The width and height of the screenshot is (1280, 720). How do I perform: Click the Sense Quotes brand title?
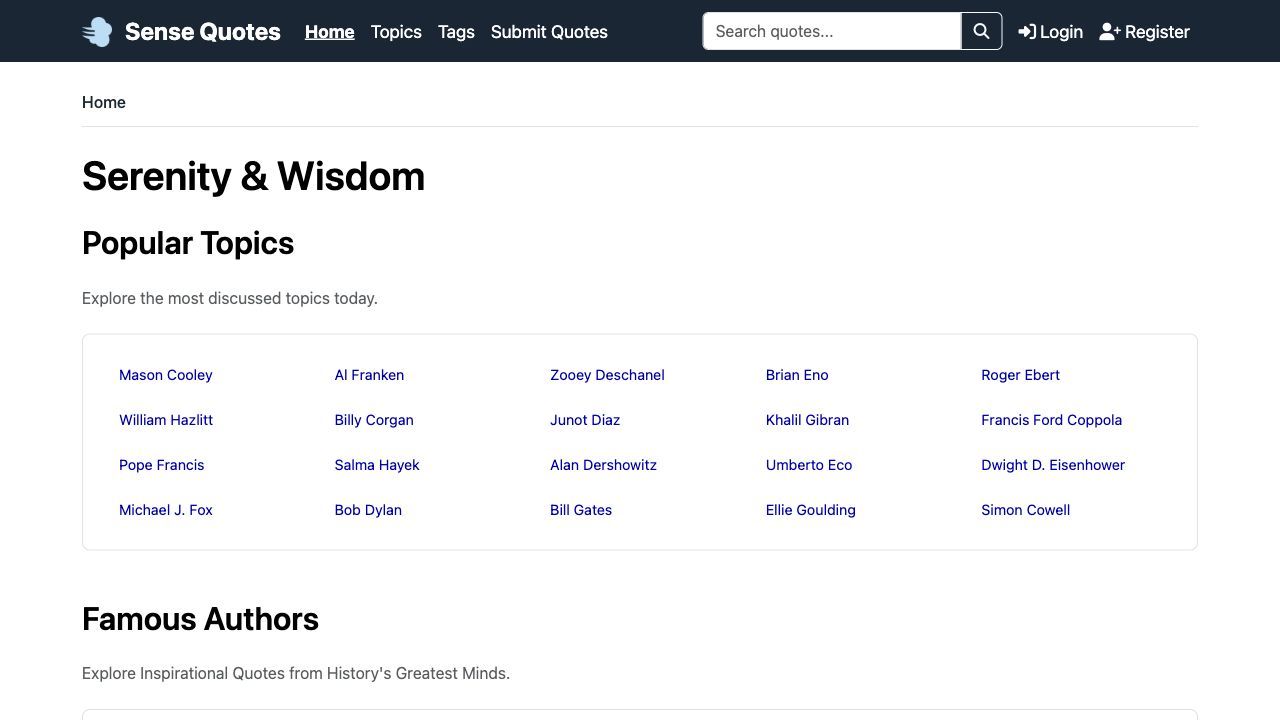coord(202,32)
